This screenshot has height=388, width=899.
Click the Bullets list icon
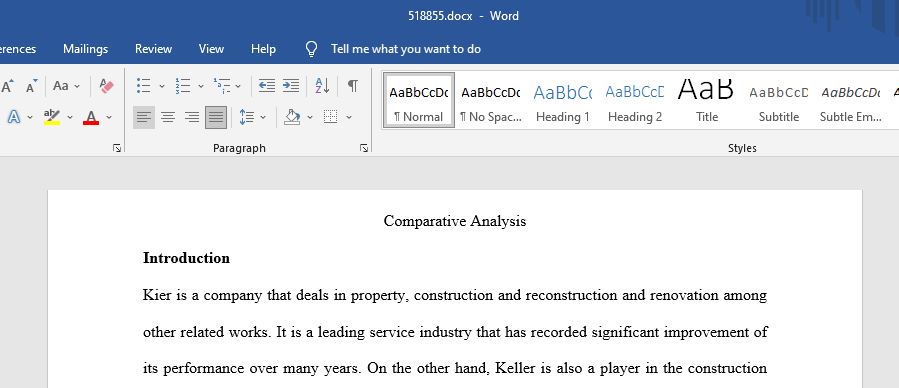pos(143,86)
